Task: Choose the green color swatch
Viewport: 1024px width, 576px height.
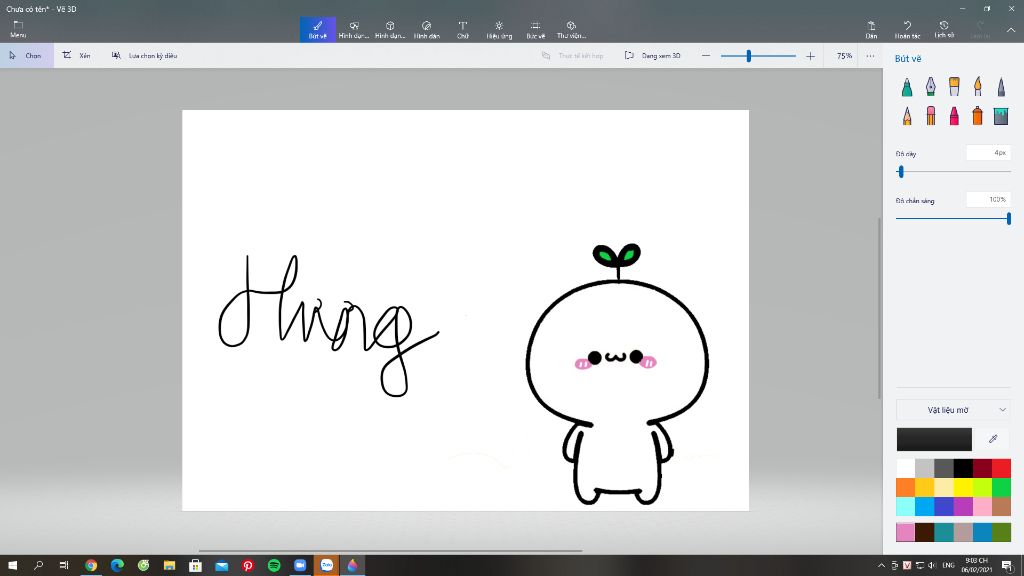Action: (x=1001, y=487)
